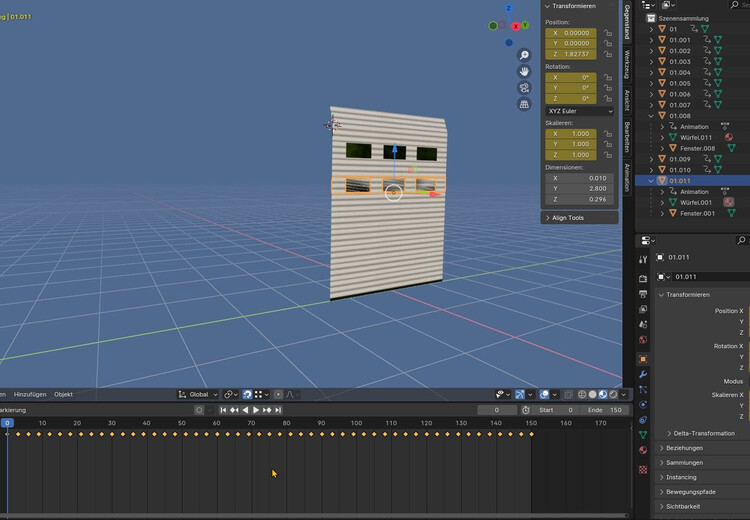
Task: Open the viewport shading options dropdown
Action: [x=624, y=394]
